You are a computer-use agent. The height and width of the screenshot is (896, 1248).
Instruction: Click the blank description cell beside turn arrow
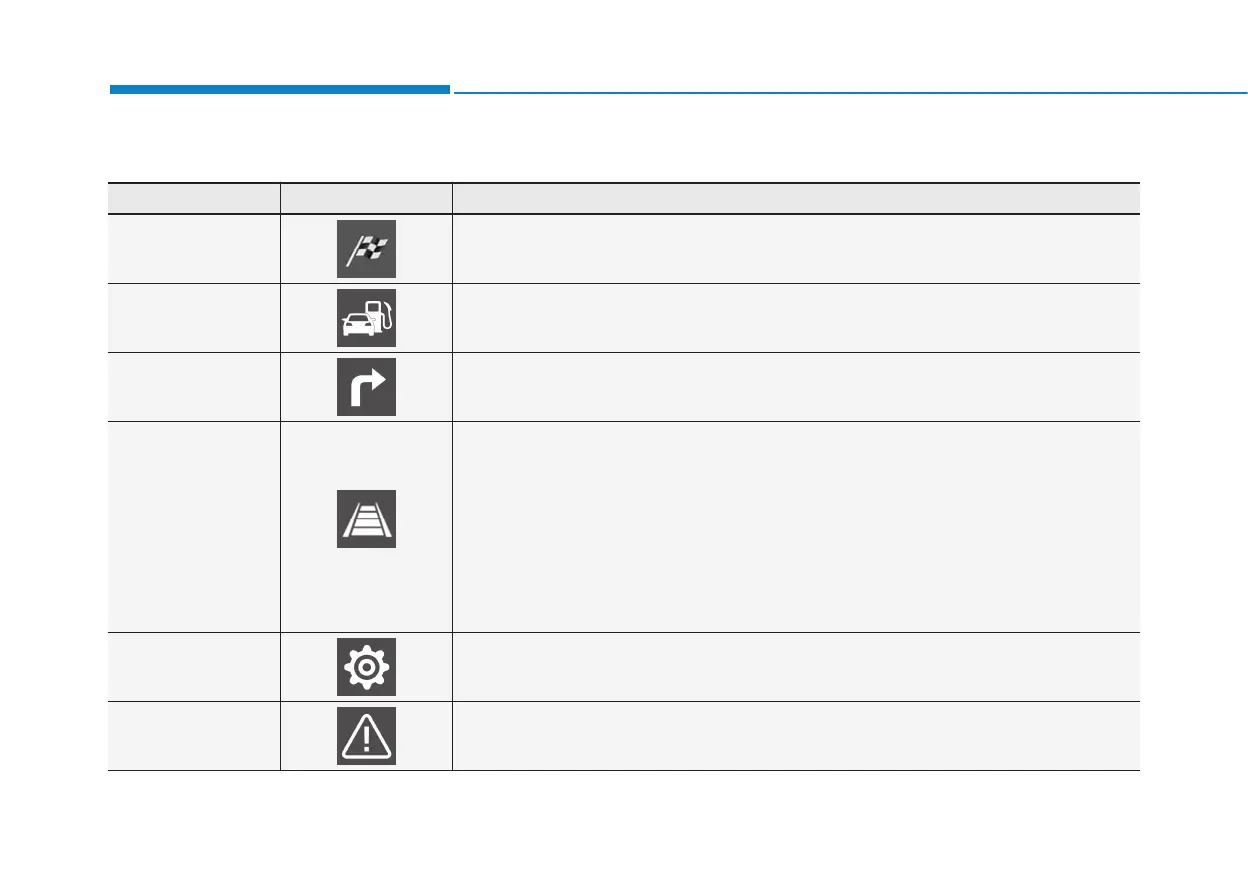click(x=796, y=387)
